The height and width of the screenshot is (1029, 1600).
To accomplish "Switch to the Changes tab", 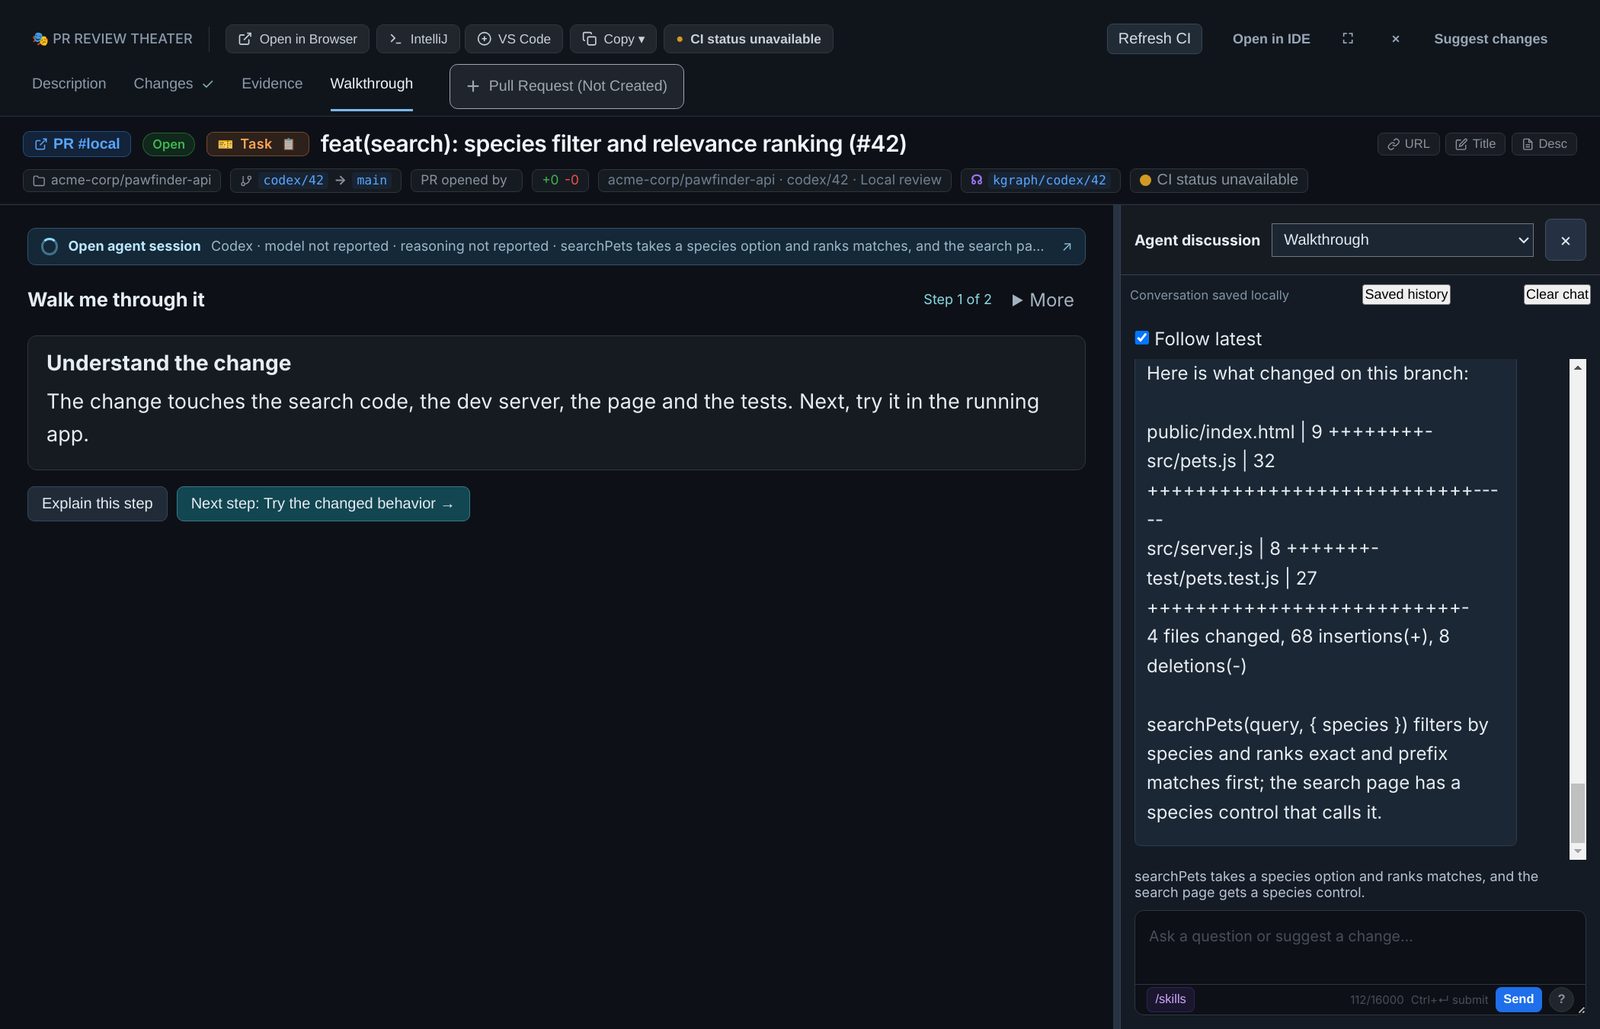I will coord(174,84).
